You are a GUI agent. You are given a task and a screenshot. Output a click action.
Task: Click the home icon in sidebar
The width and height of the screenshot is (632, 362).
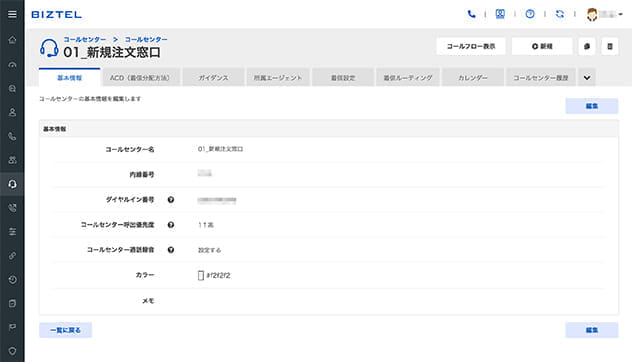coord(12,40)
